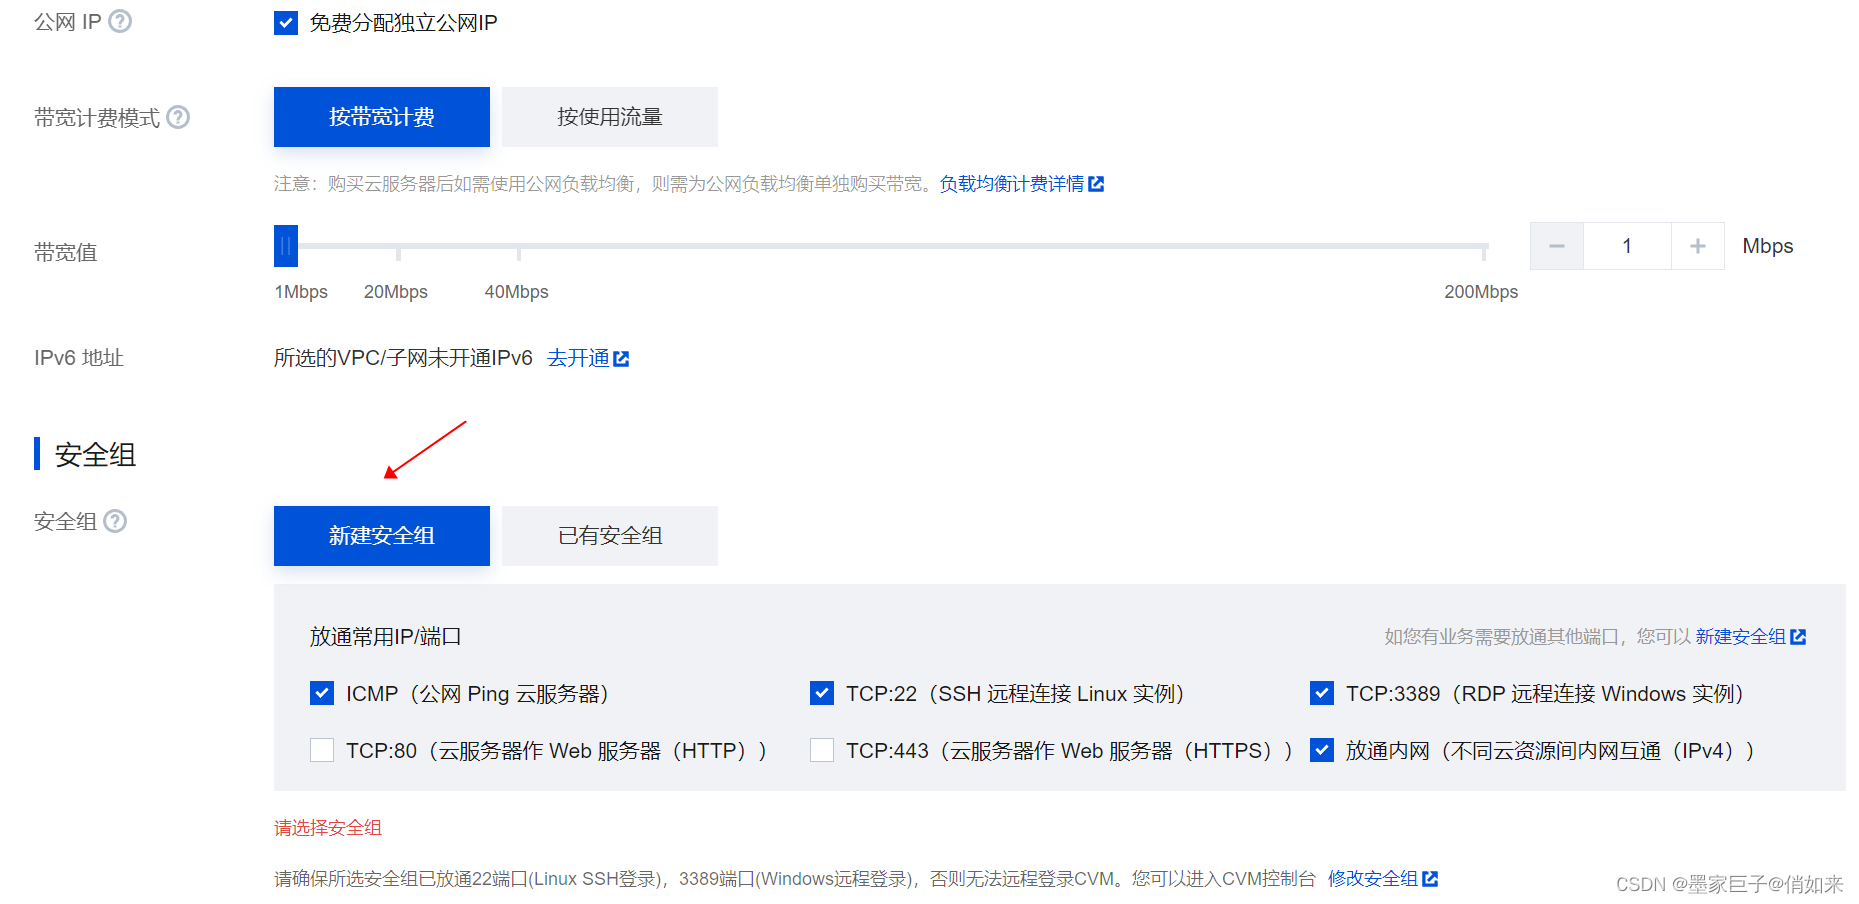
Task: Enable TCP:80 HTTP web server port
Action: tap(321, 750)
